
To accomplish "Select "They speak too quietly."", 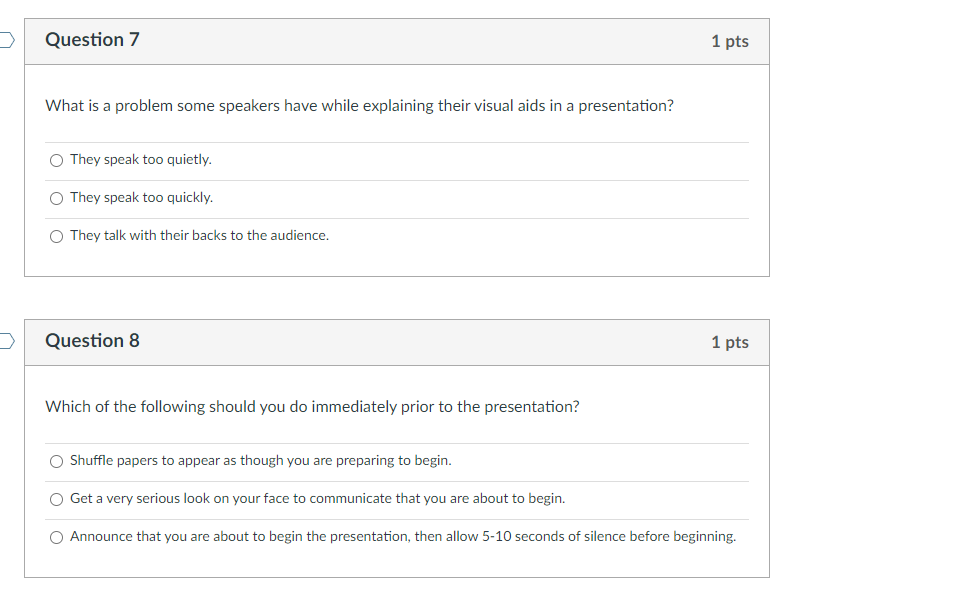I will coord(56,159).
